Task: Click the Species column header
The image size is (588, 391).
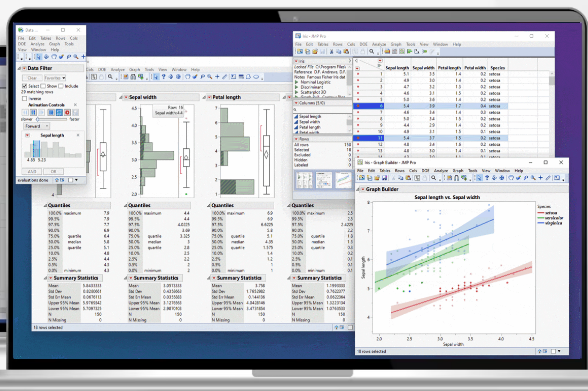Action: point(498,68)
